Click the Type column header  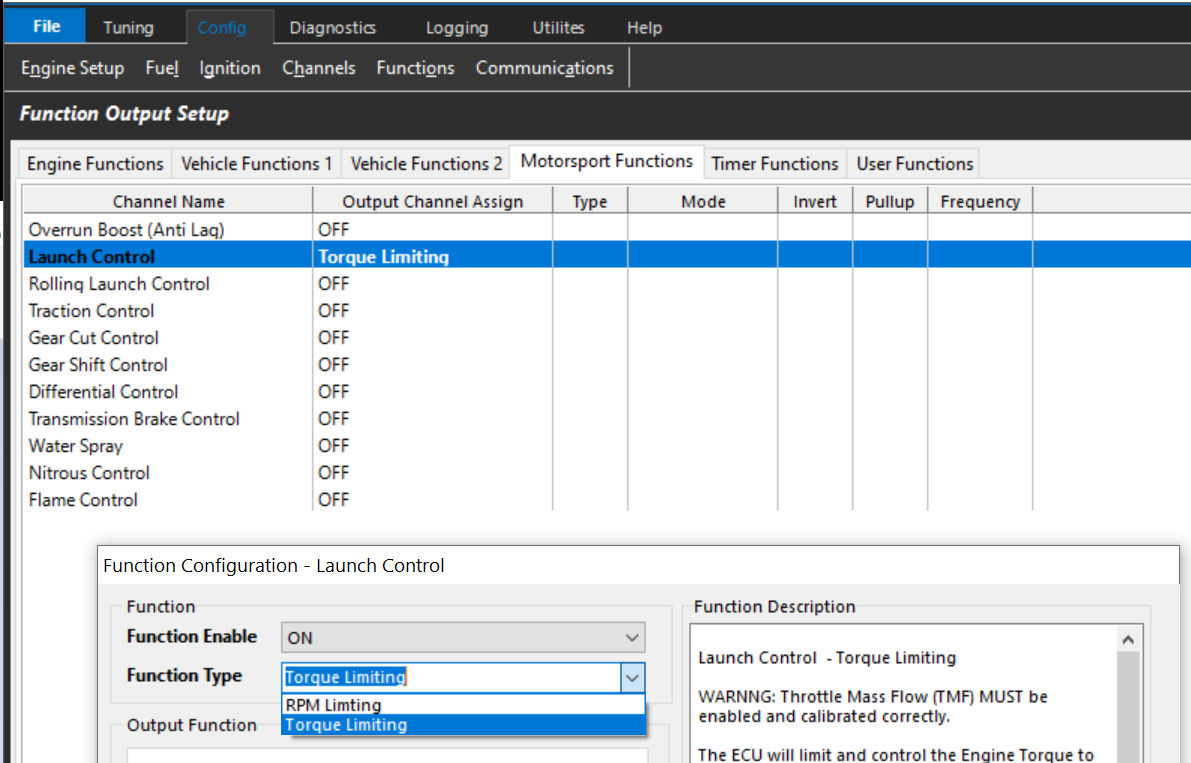tap(590, 202)
